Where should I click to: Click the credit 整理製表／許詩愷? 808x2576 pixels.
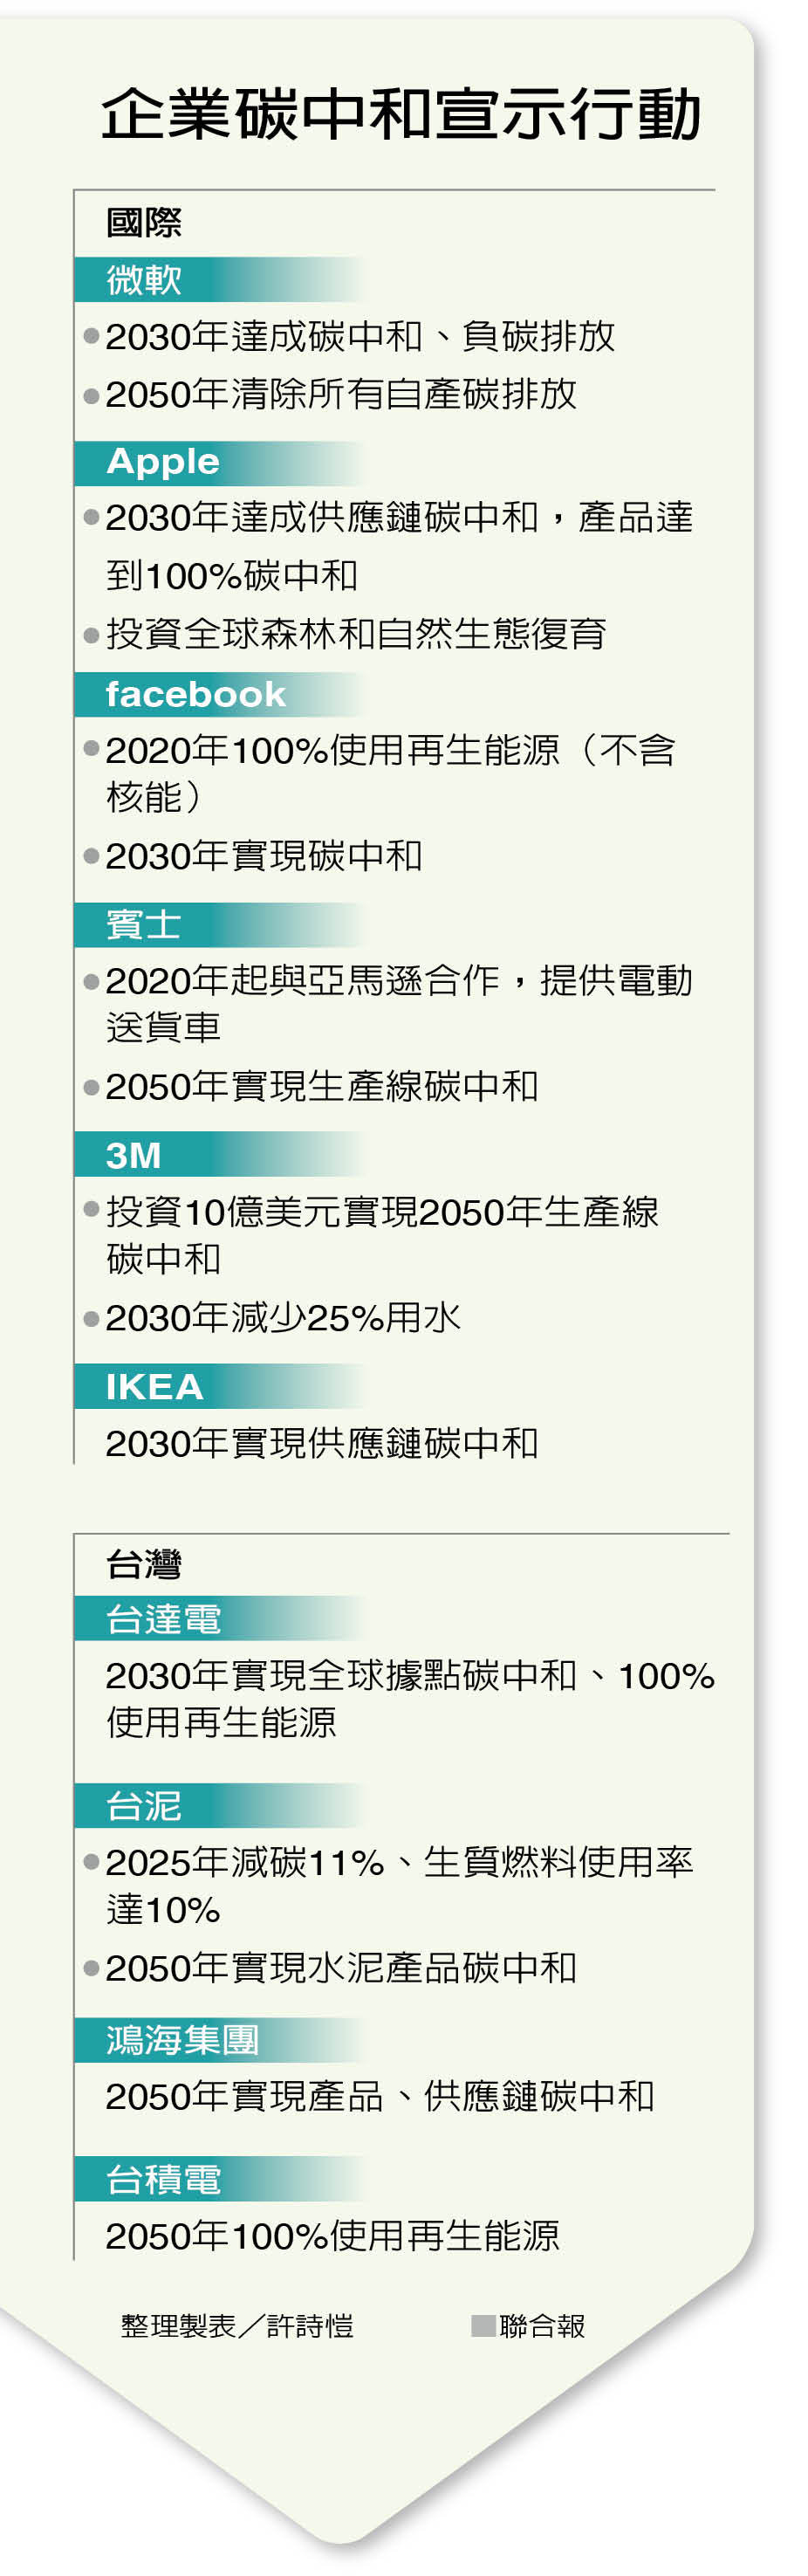237,2326
